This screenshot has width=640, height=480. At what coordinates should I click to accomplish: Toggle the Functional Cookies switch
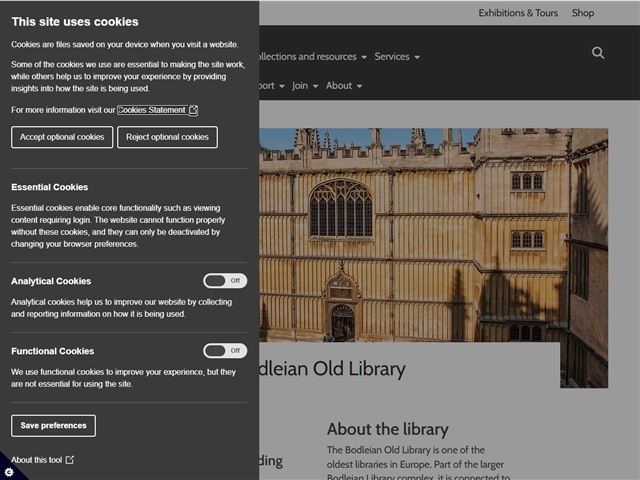(x=225, y=351)
